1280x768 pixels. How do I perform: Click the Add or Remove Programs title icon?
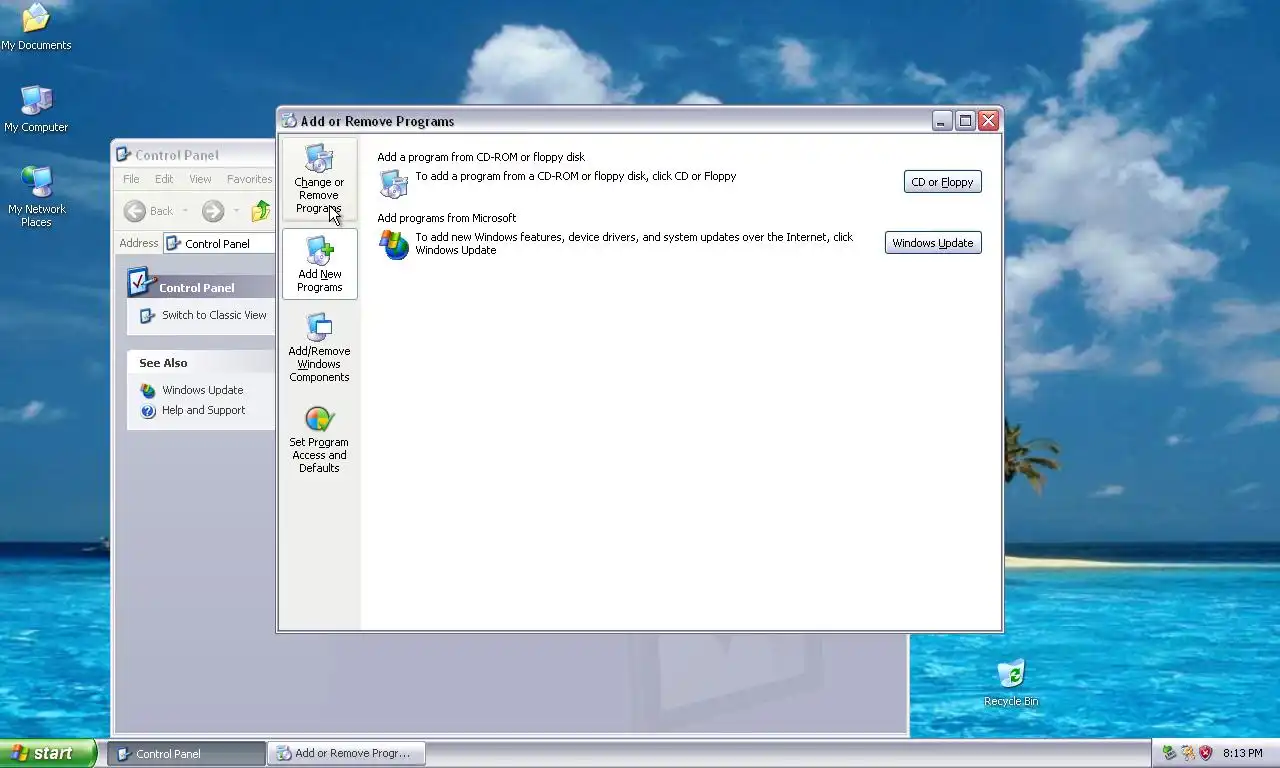point(289,121)
